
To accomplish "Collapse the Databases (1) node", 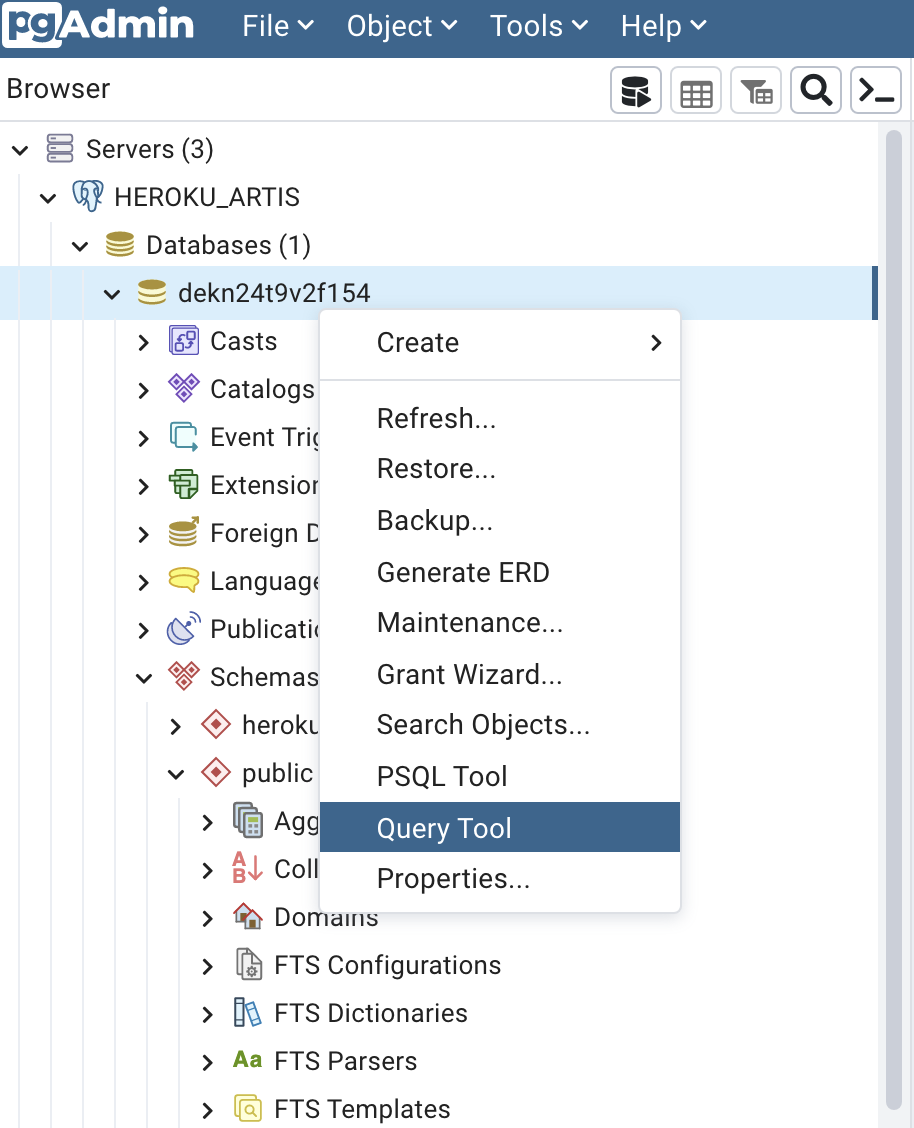I will [x=81, y=246].
